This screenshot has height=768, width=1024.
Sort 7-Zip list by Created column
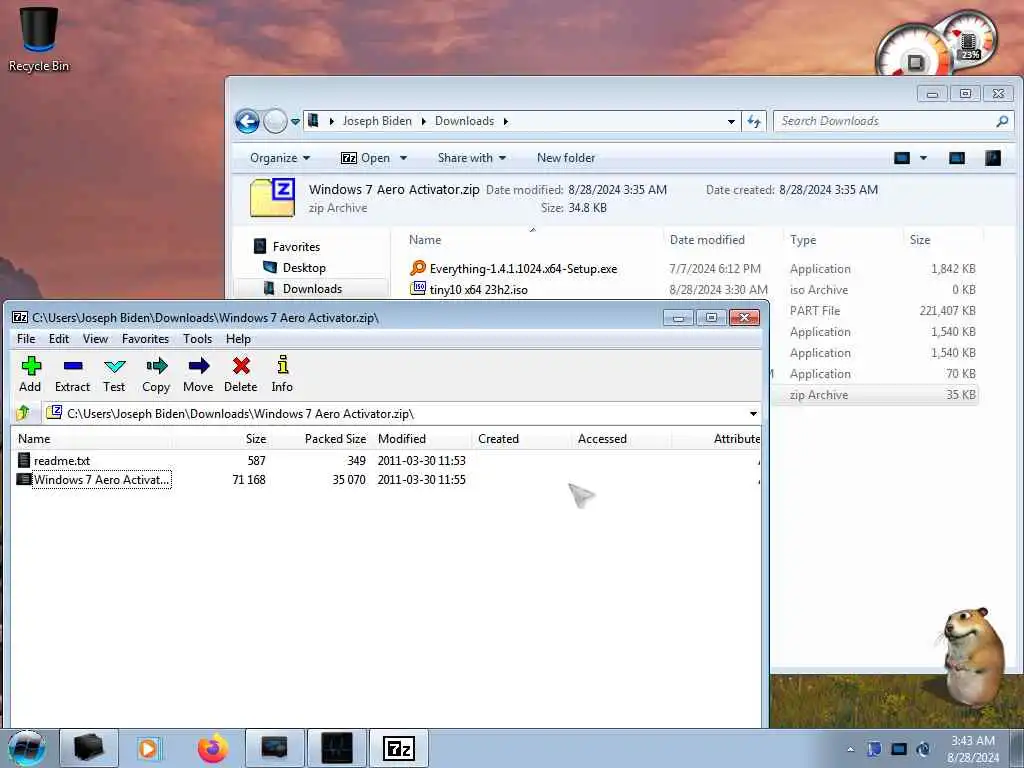[521, 439]
